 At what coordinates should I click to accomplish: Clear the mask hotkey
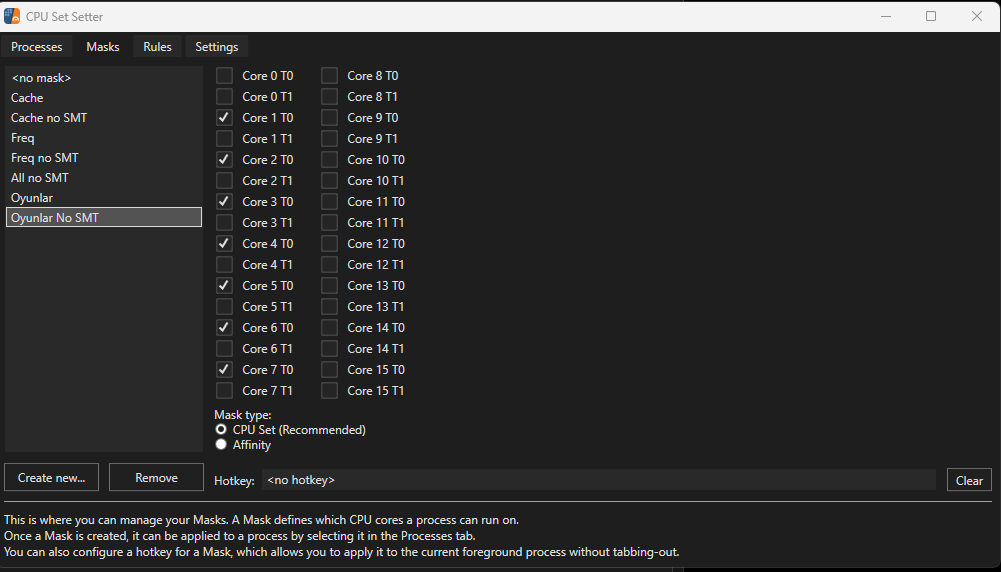pos(969,481)
